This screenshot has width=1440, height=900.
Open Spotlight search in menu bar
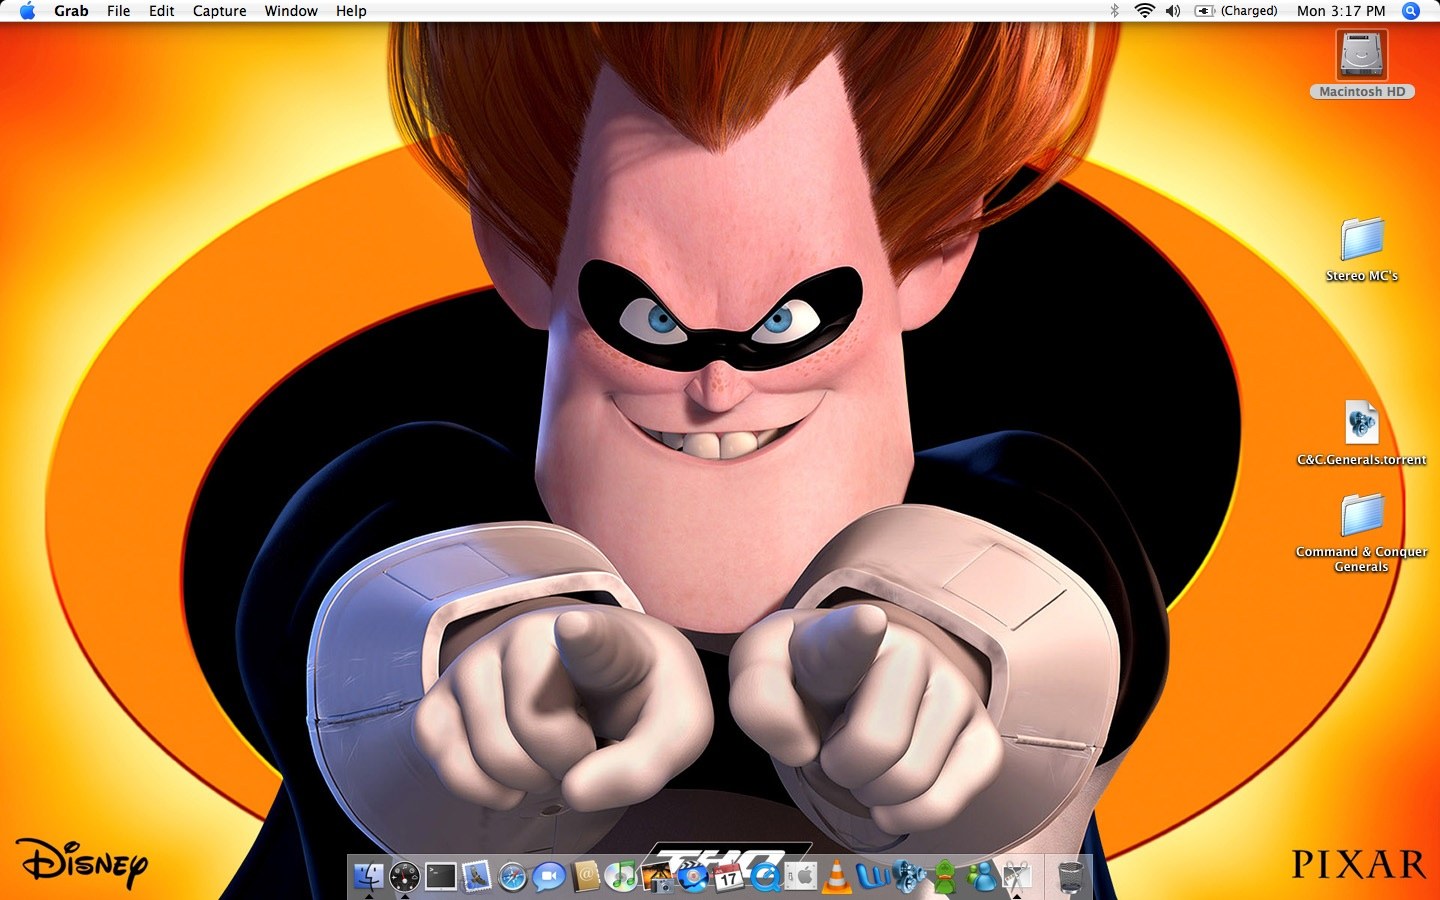(1411, 11)
